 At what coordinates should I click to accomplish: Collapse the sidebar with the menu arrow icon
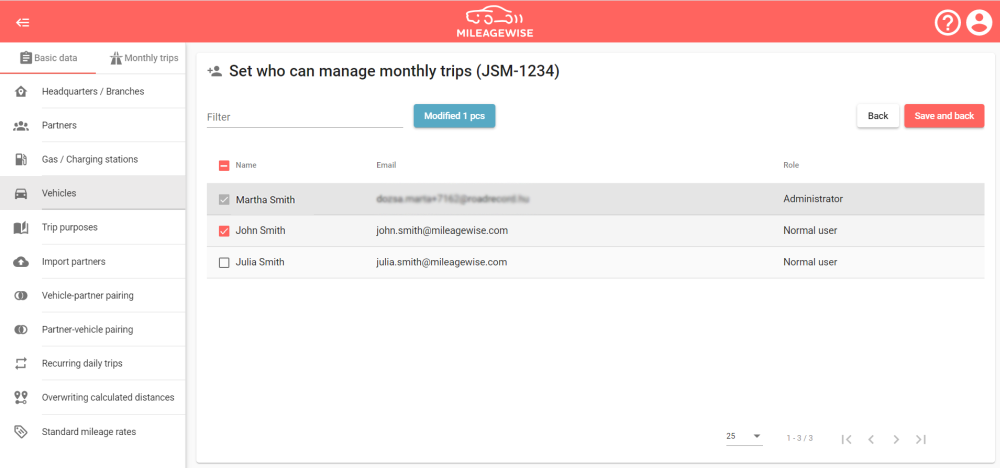tap(23, 23)
